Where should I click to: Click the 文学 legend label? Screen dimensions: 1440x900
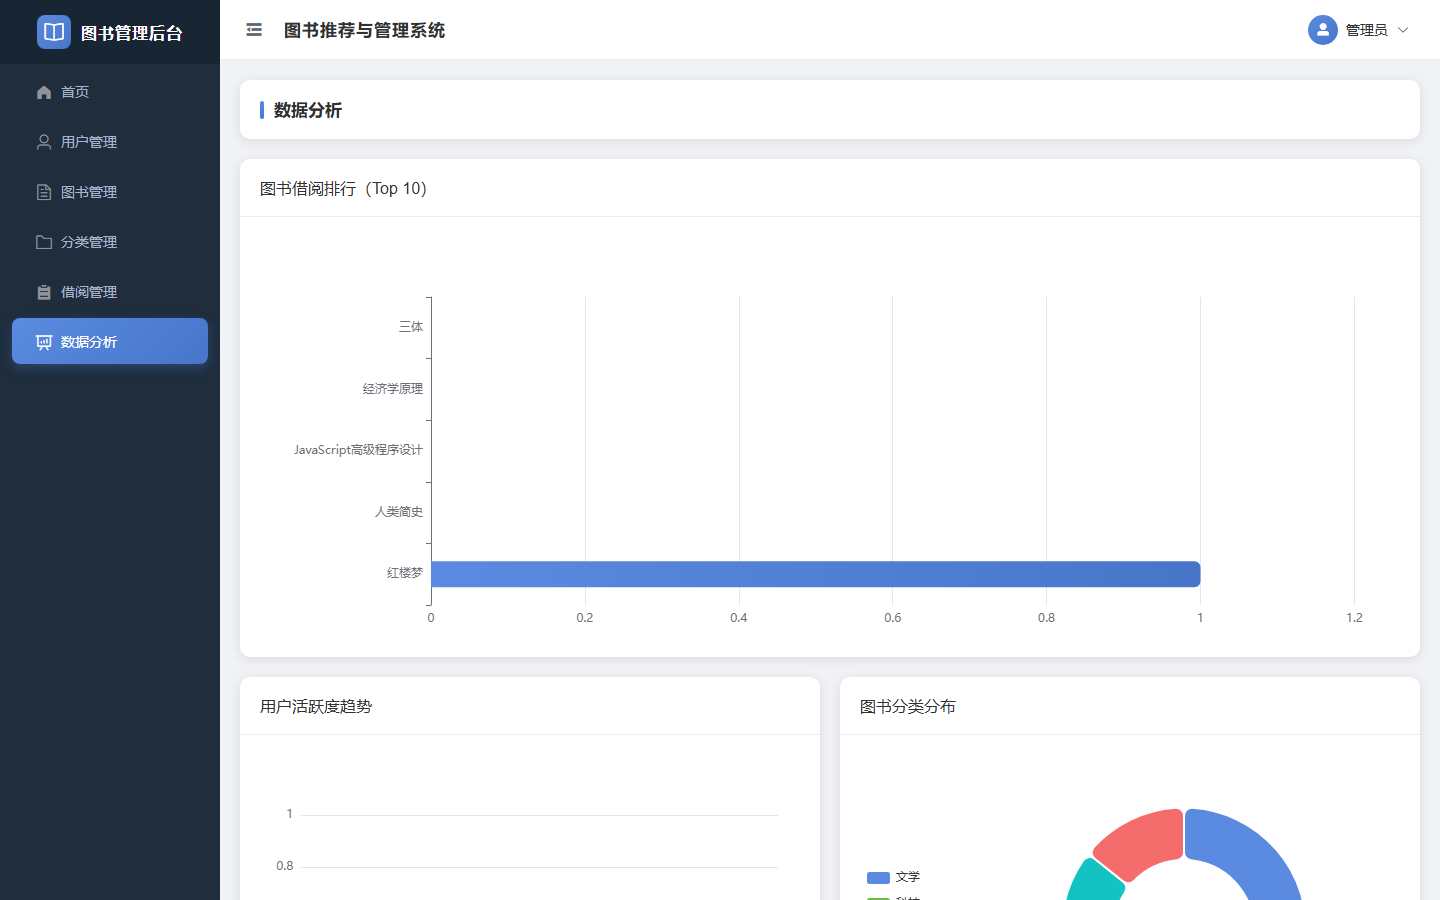tap(908, 877)
